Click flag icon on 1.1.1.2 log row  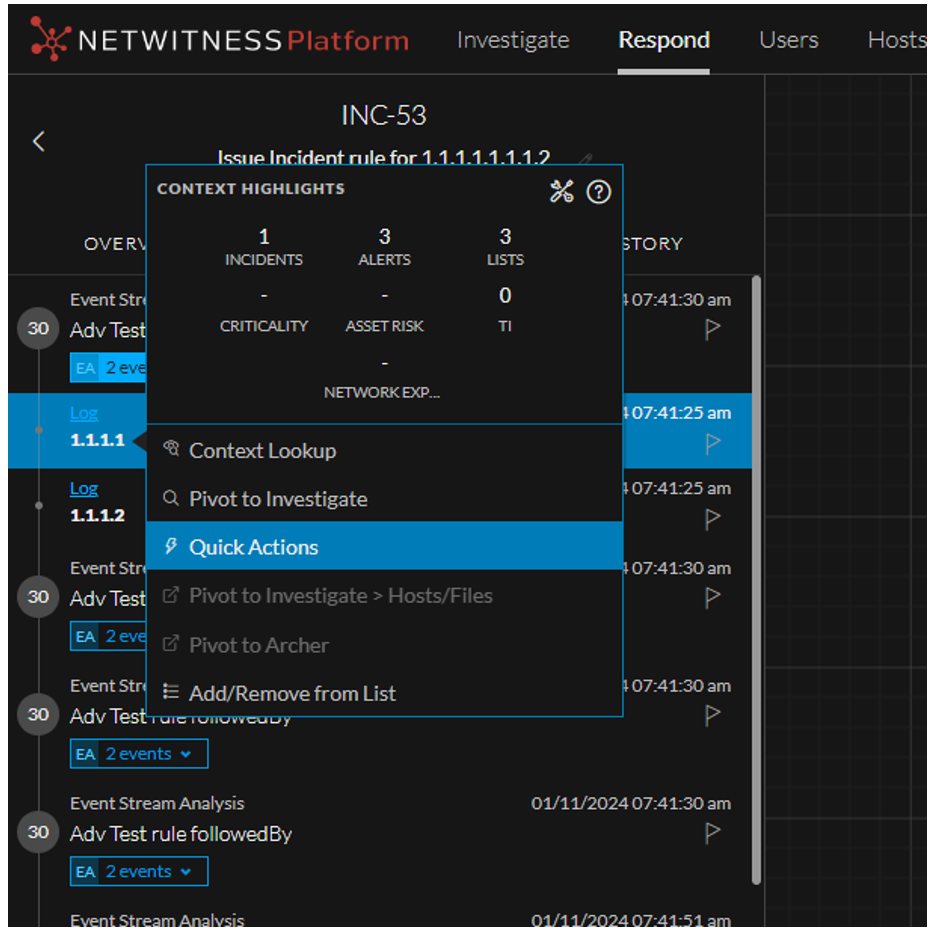point(712,519)
